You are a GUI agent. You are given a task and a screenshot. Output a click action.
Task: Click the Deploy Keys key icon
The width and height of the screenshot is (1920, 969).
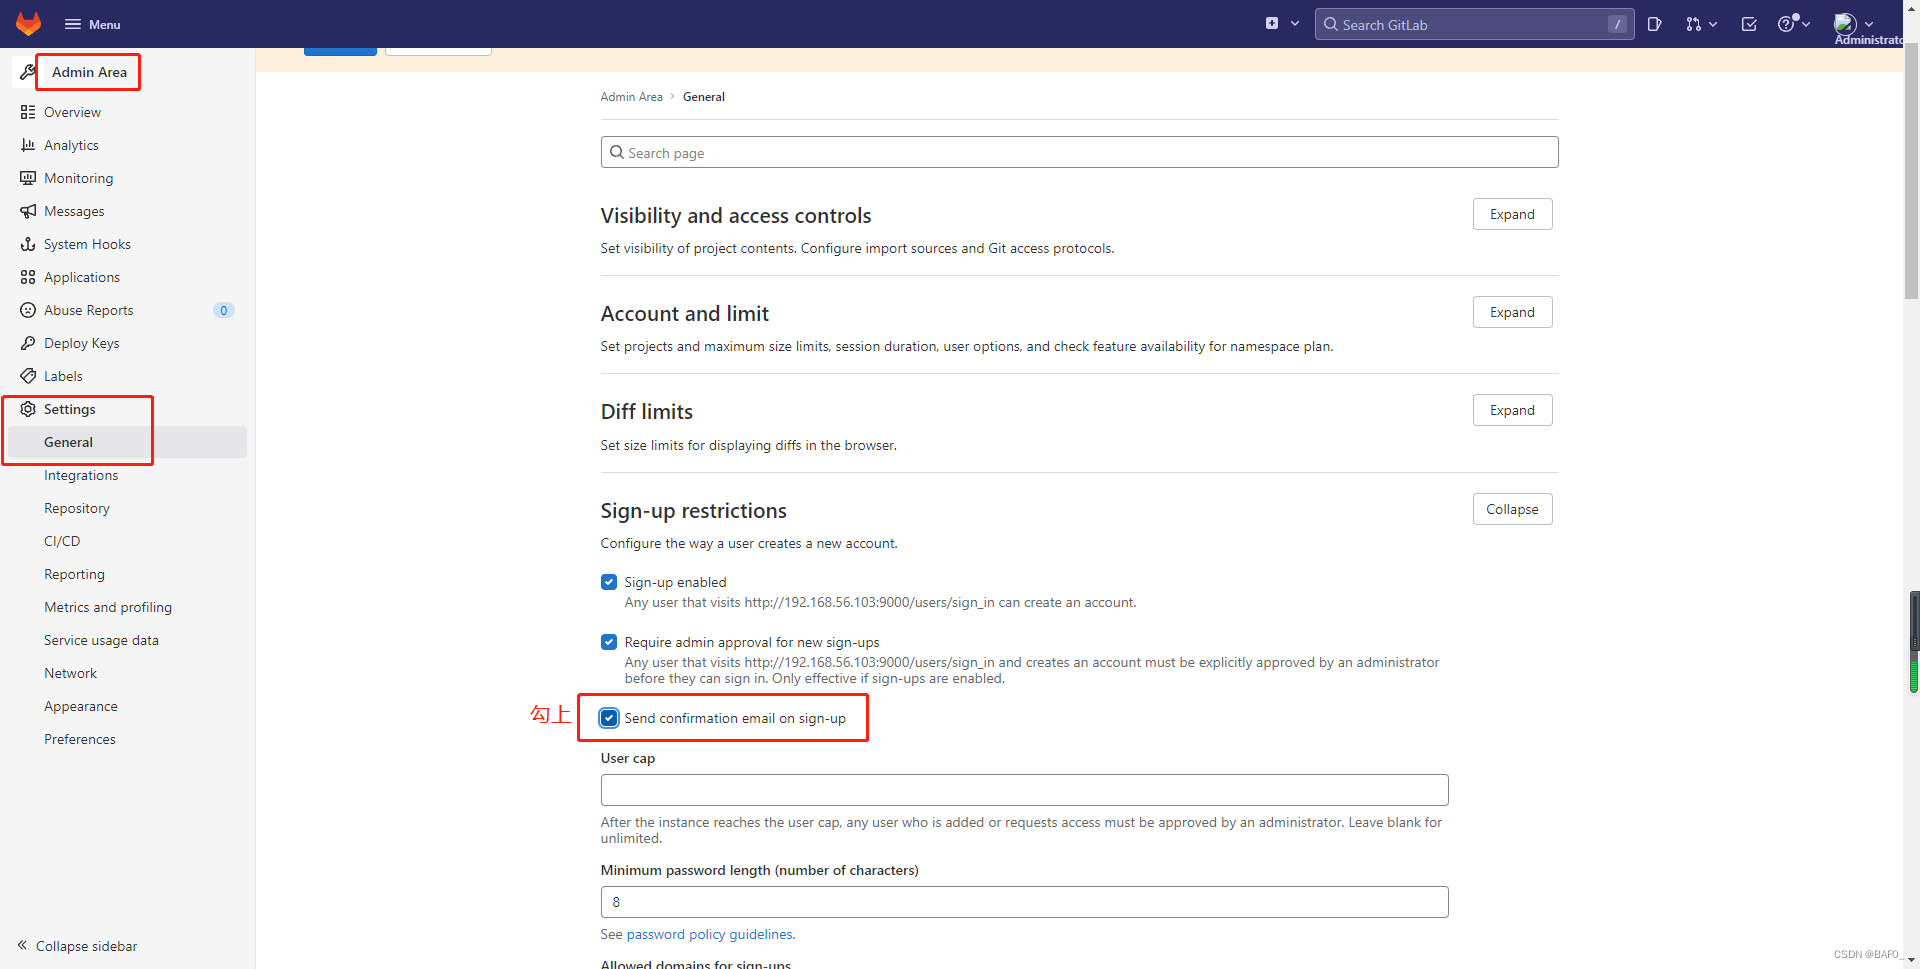28,343
